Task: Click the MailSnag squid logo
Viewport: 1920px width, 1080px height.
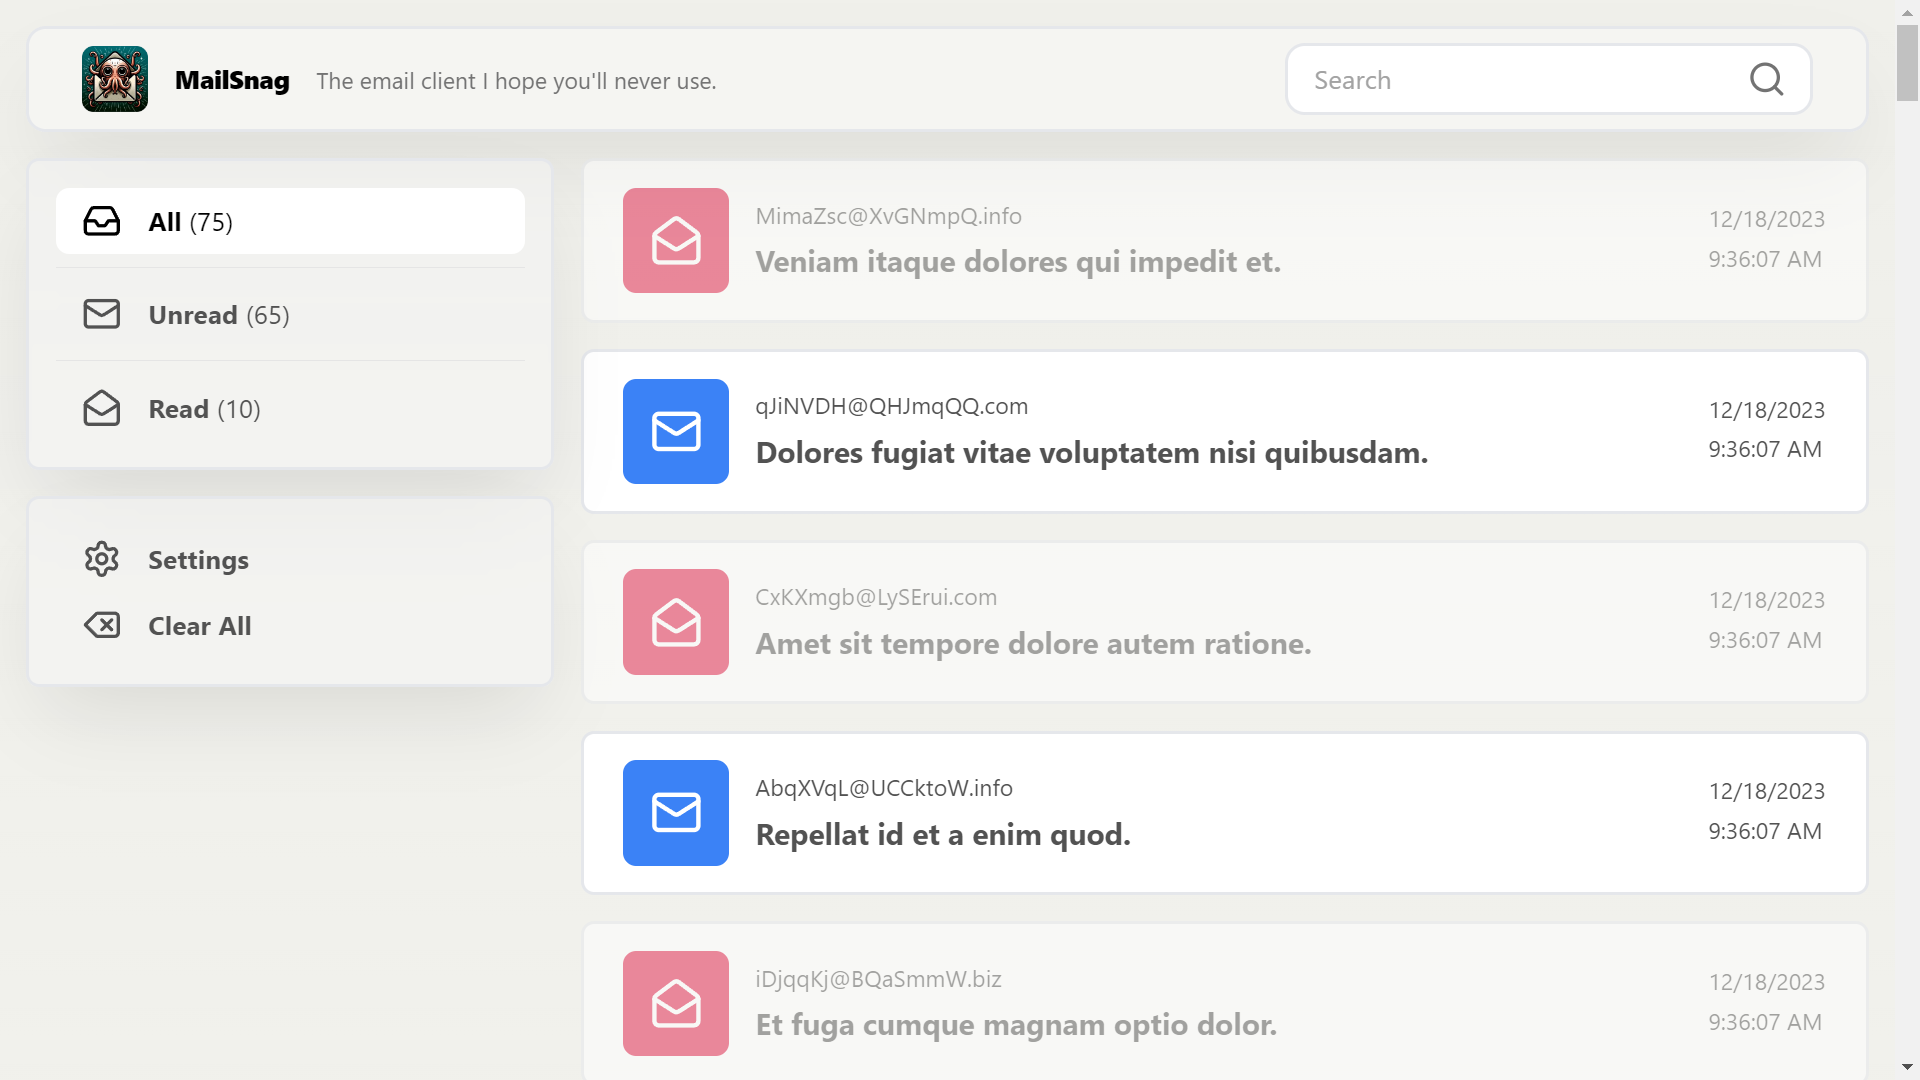Action: click(x=115, y=79)
